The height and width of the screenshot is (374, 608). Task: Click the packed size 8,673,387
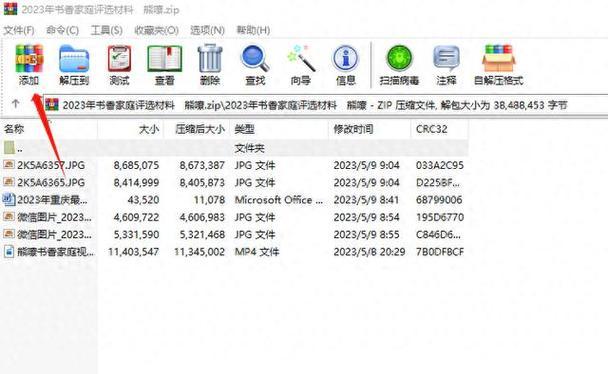[202, 165]
